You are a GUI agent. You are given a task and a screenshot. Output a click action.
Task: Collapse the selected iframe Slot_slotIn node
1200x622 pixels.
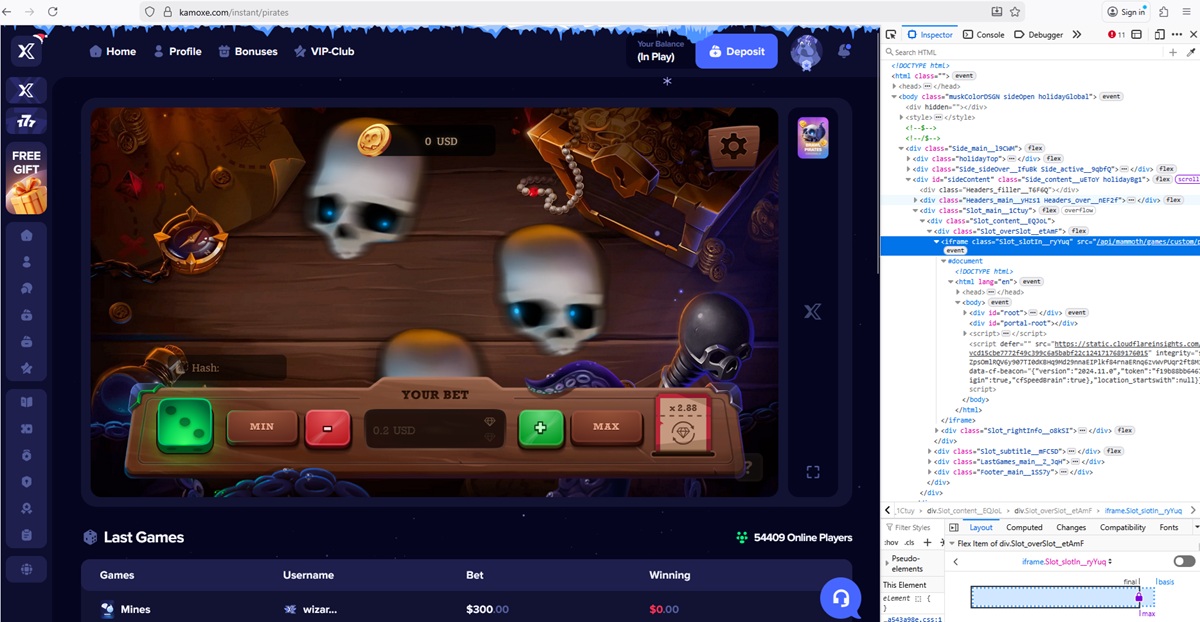[x=937, y=241]
